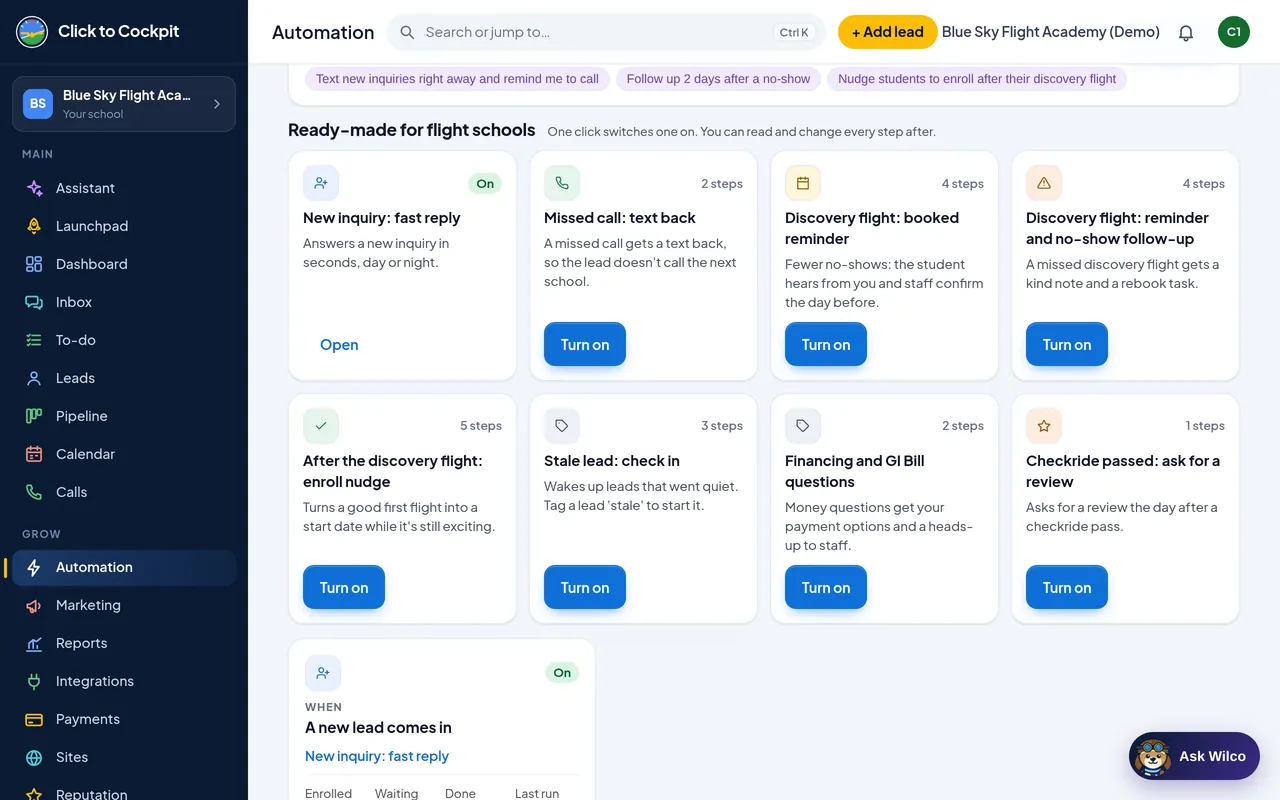The width and height of the screenshot is (1280, 800).
Task: Turn on Financing and GI Bill questions
Action: tap(826, 587)
